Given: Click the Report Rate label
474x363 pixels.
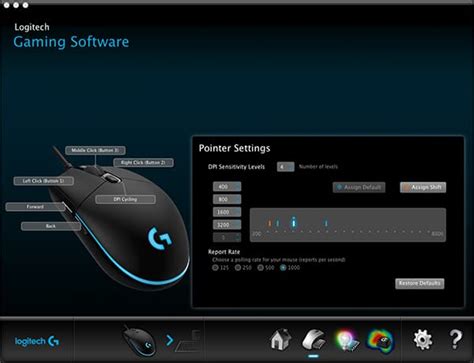Looking at the screenshot, I should pos(224,252).
